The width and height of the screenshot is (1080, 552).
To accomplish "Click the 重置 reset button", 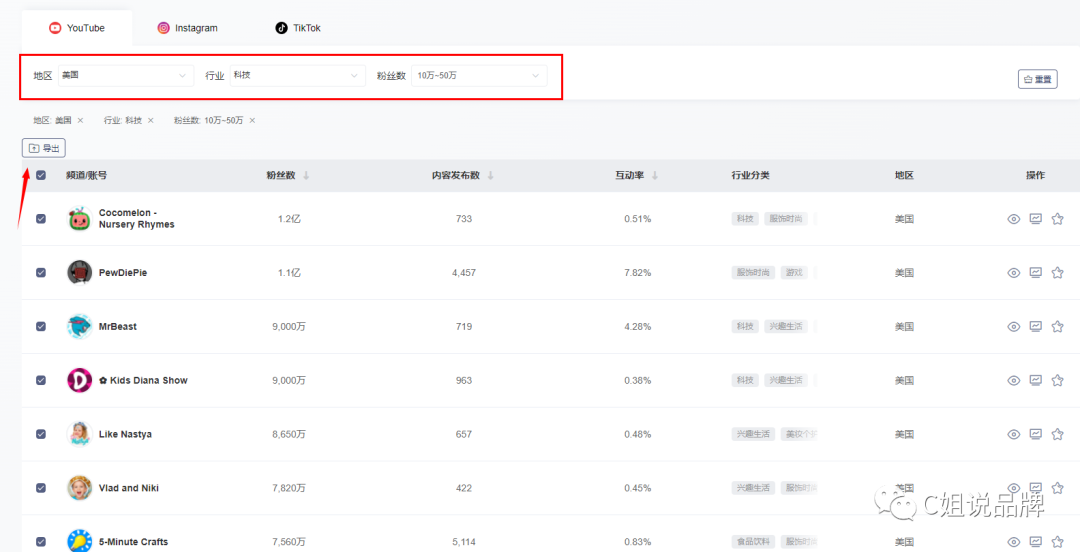I will coord(1037,79).
